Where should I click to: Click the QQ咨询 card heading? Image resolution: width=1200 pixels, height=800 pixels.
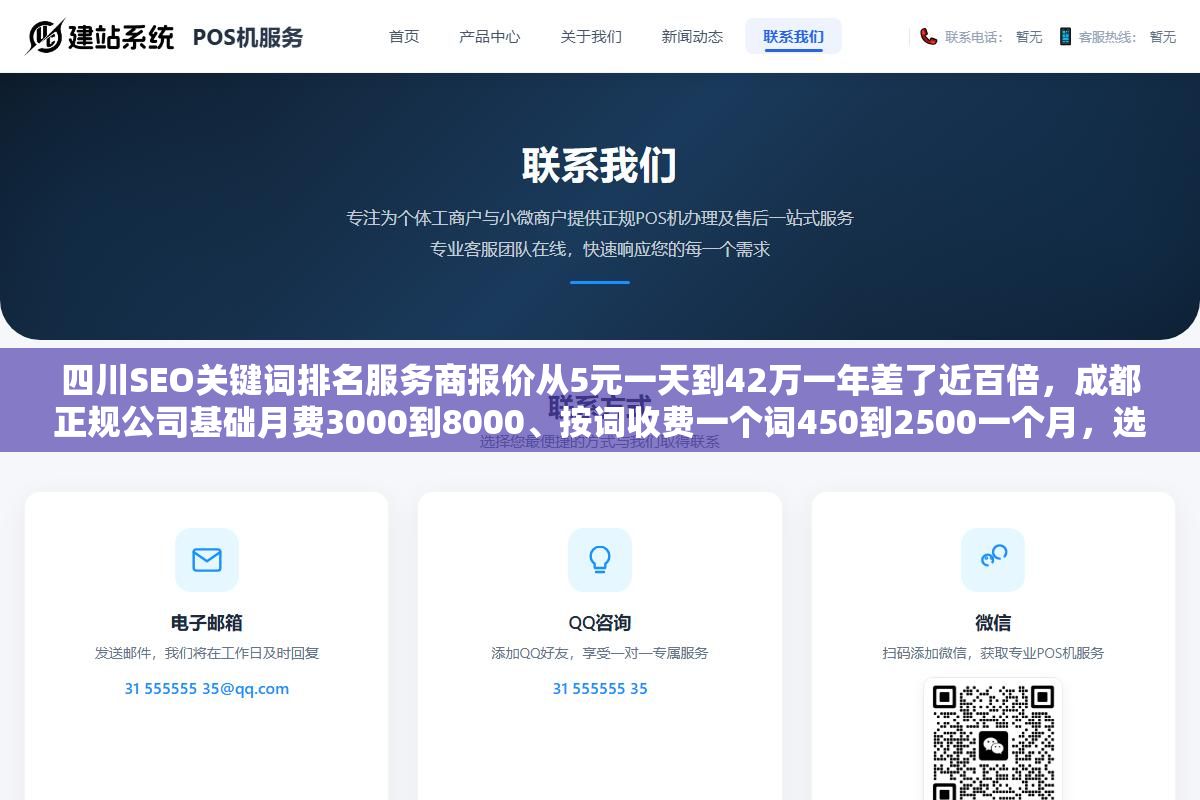[600, 623]
